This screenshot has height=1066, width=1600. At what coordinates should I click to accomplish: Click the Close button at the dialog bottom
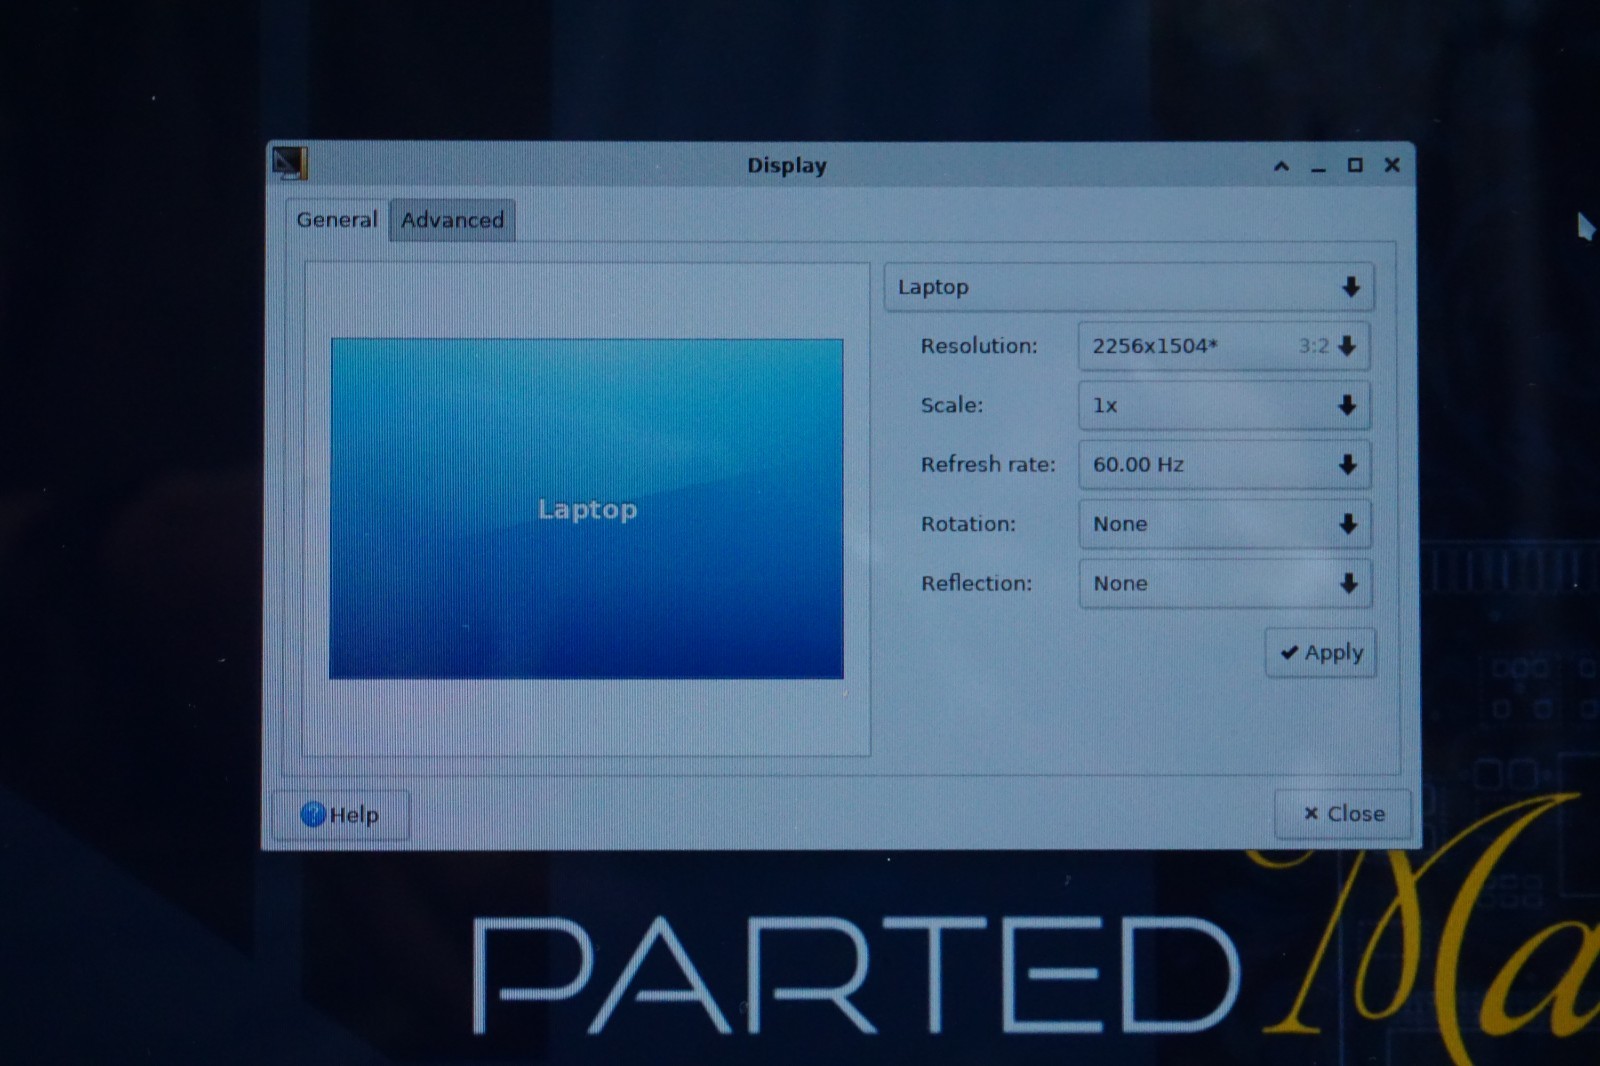click(x=1343, y=814)
